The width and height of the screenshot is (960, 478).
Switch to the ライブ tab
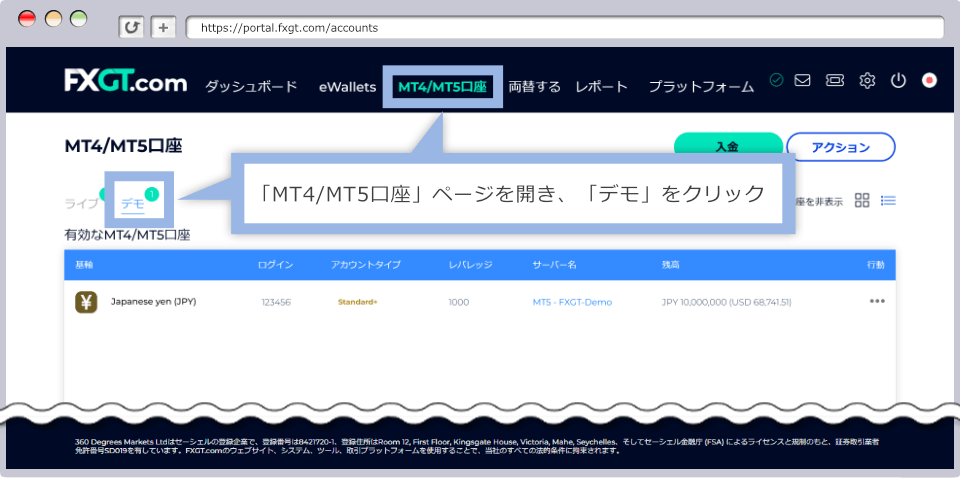tap(81, 204)
